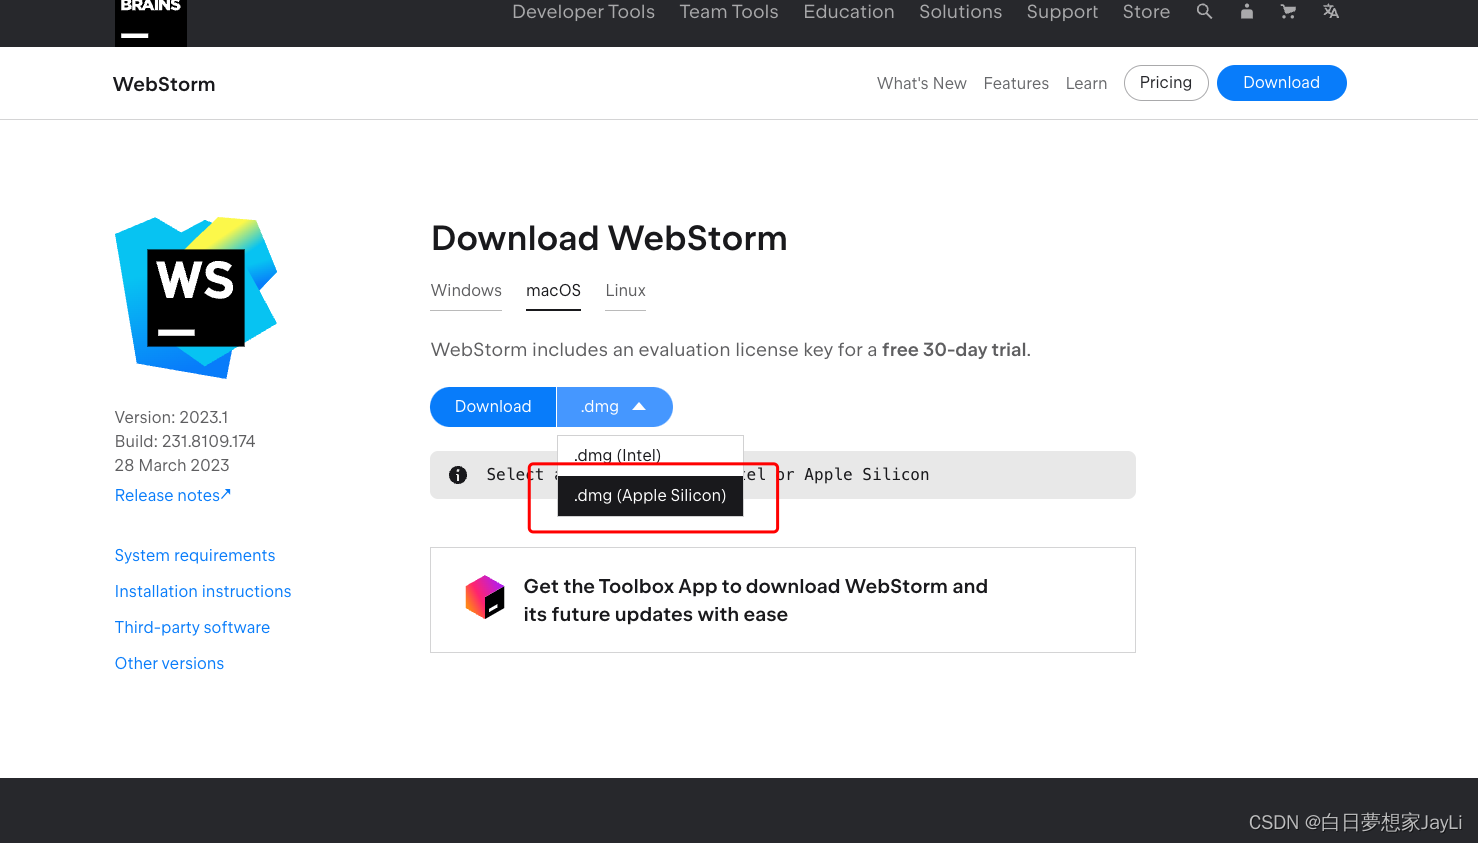The width and height of the screenshot is (1478, 843).
Task: Click the 28 March 2023 date
Action: coord(172,465)
